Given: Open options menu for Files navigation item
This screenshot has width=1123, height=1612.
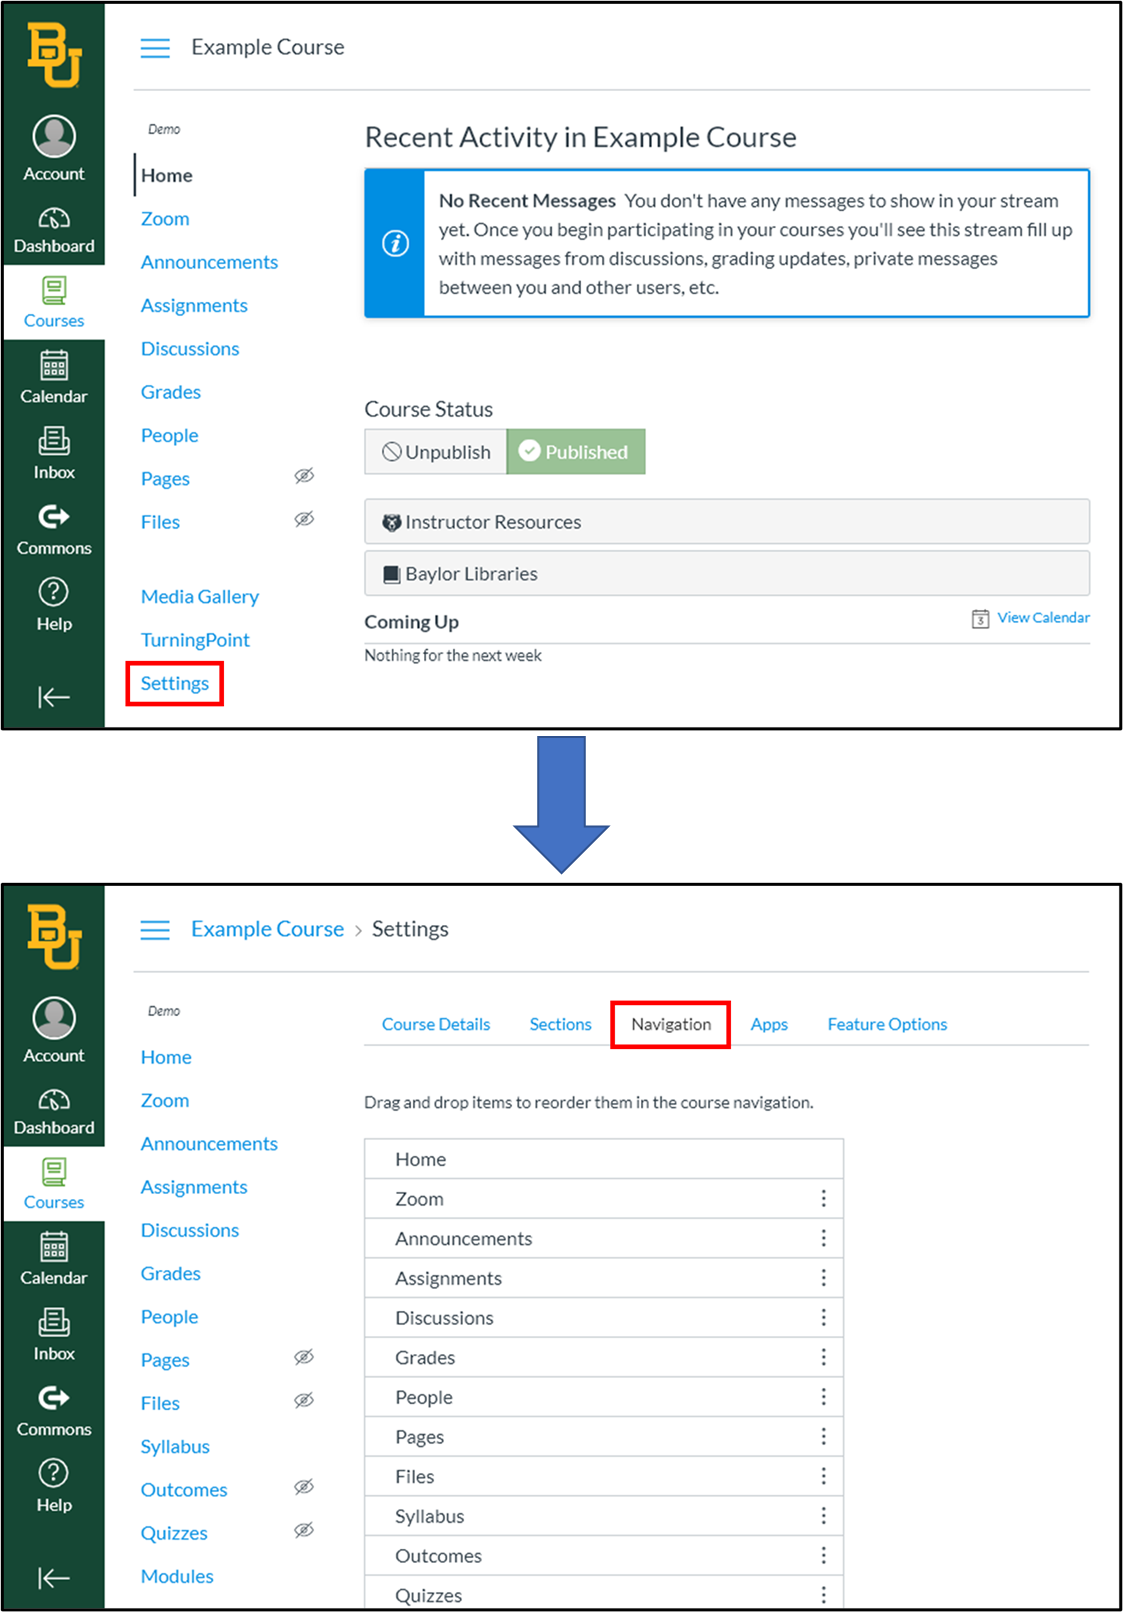Looking at the screenshot, I should point(823,1476).
